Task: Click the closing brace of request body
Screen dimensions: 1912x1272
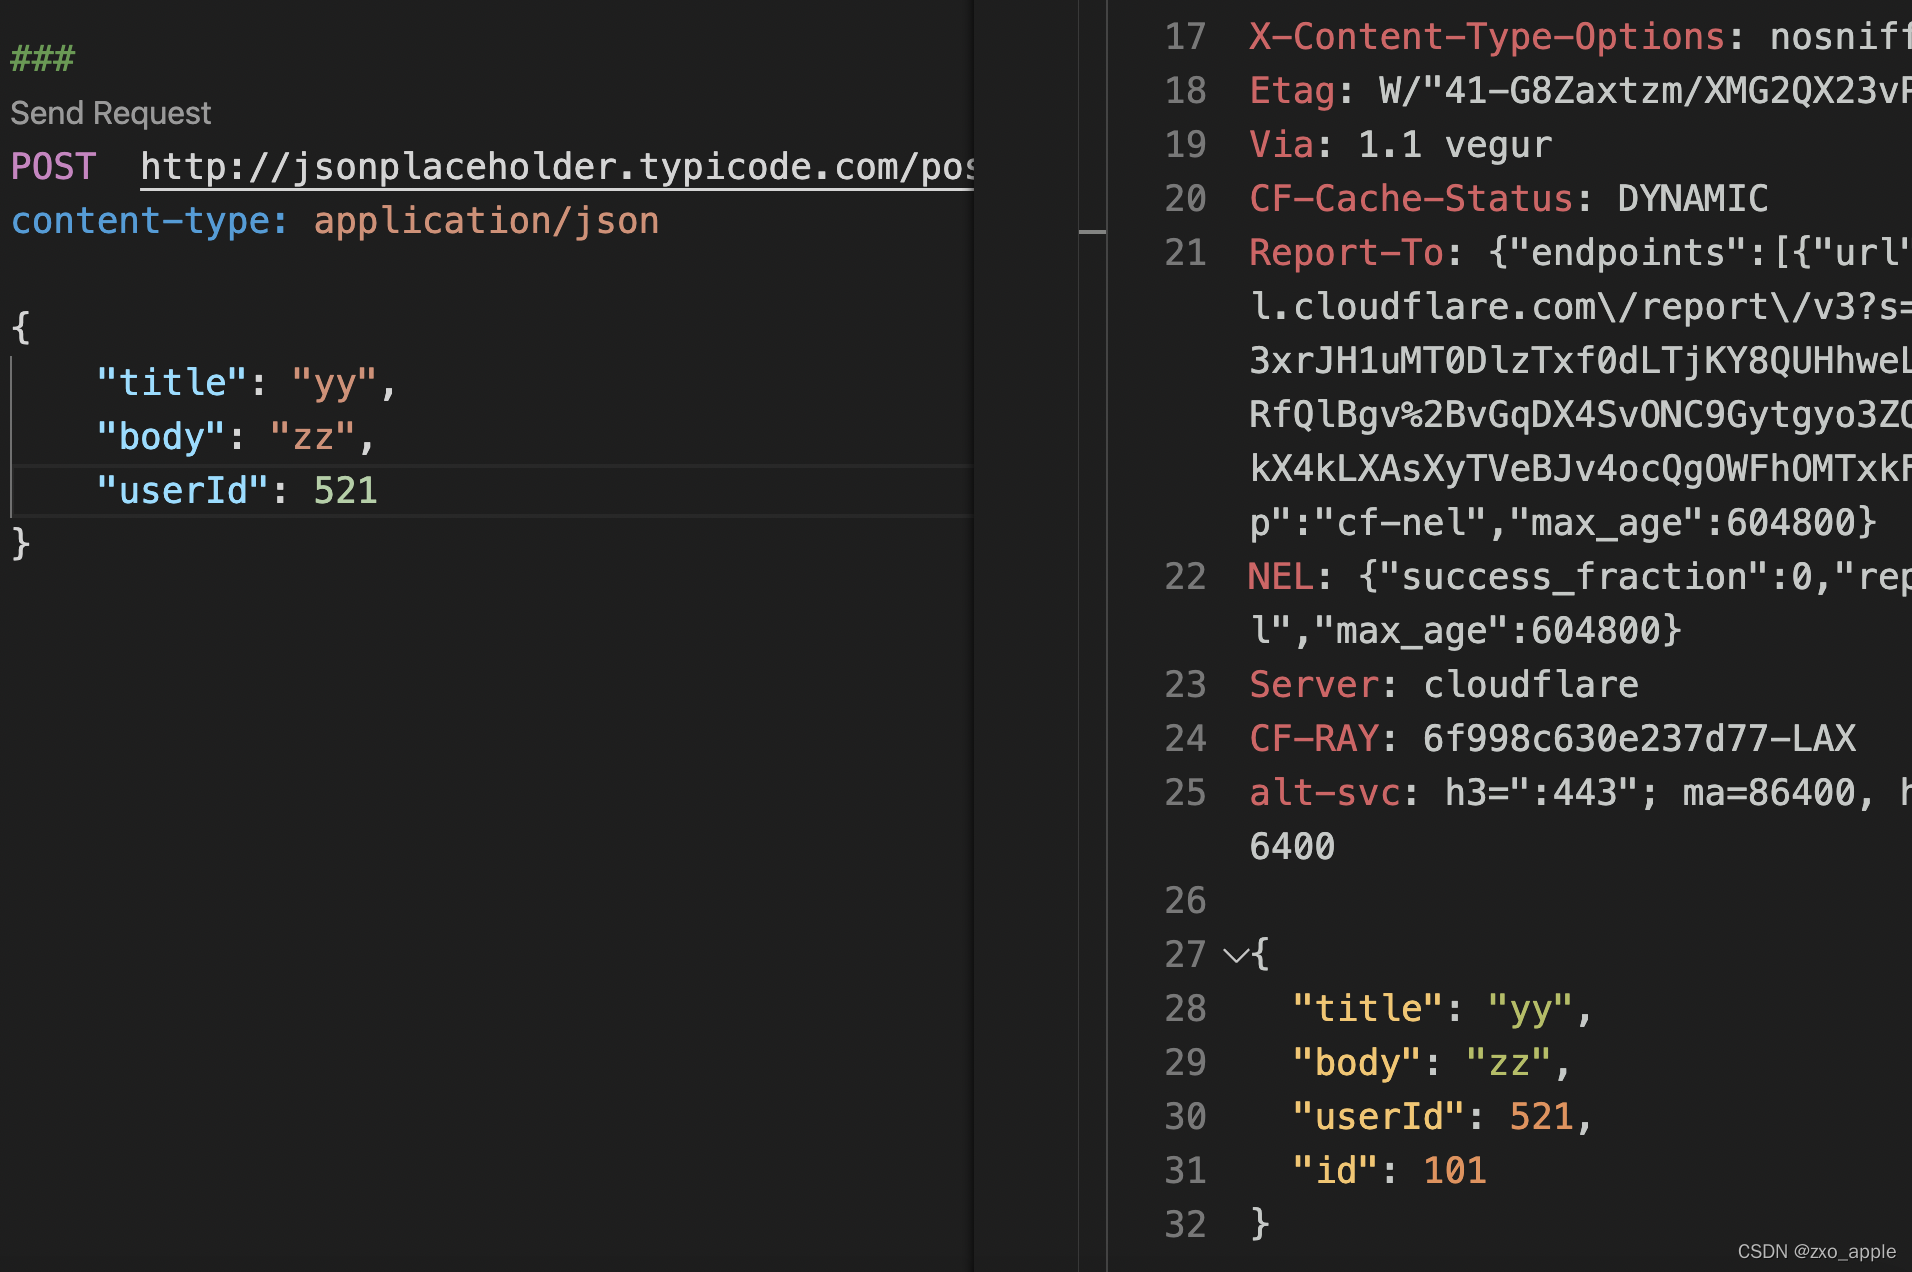Action: pos(21,544)
